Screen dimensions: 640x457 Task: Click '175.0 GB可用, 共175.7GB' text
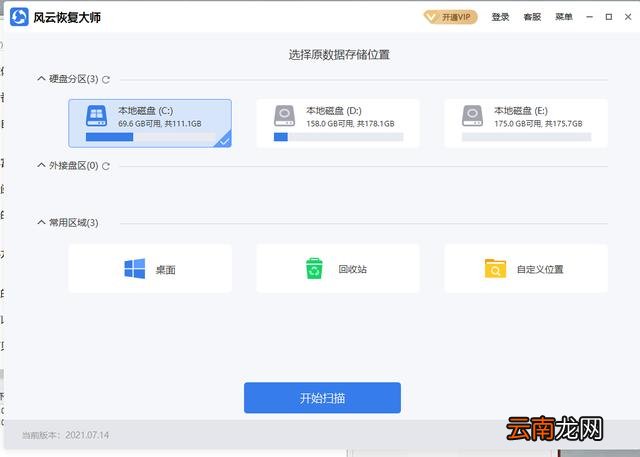click(538, 124)
